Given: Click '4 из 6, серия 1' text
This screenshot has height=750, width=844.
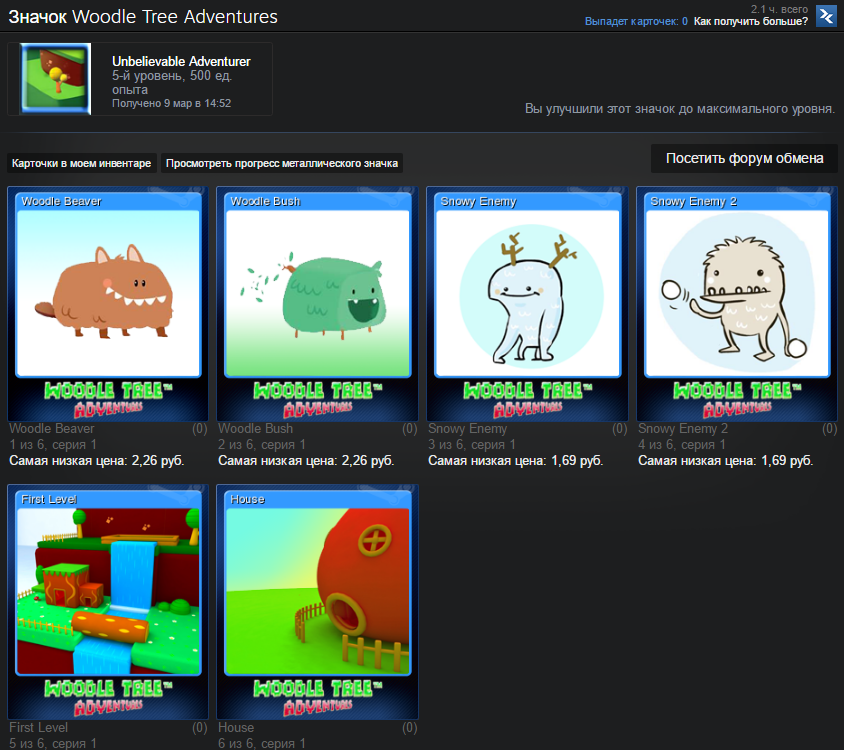Looking at the screenshot, I should click(x=681, y=445).
